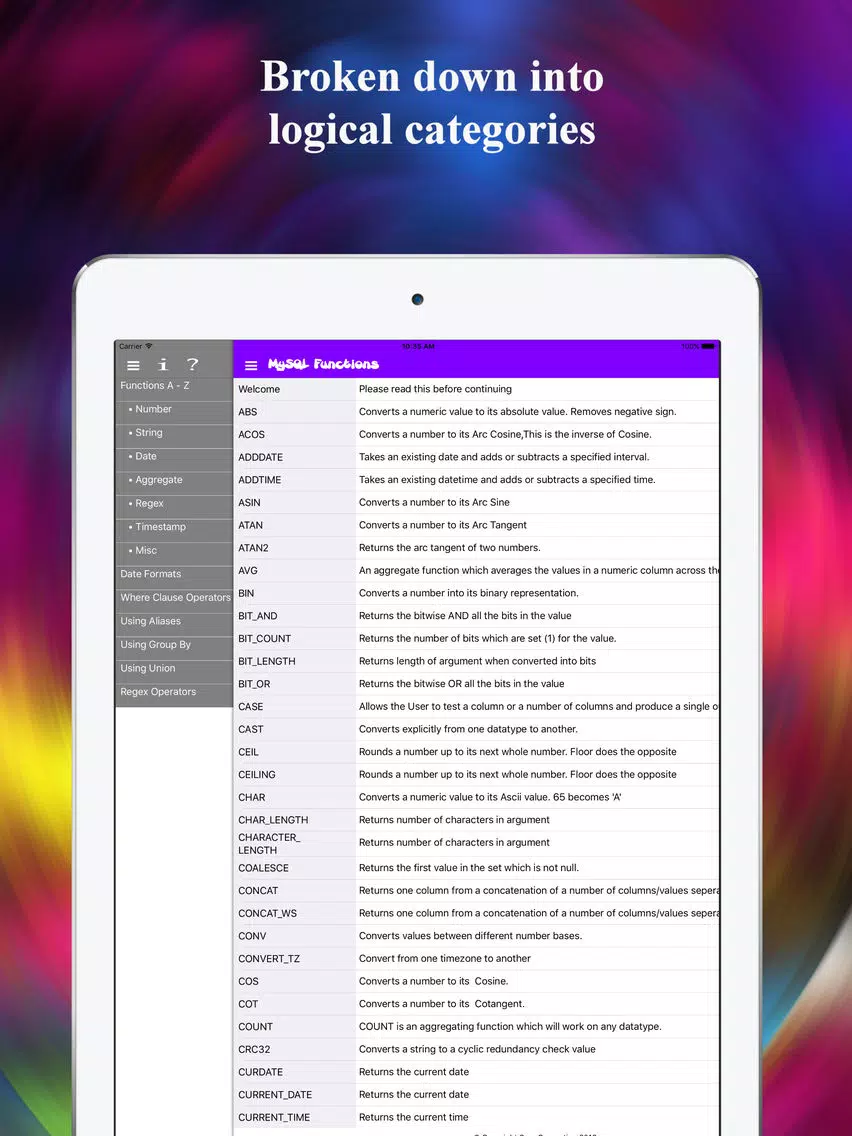
Task: Select the CAST function row
Action: click(x=476, y=729)
